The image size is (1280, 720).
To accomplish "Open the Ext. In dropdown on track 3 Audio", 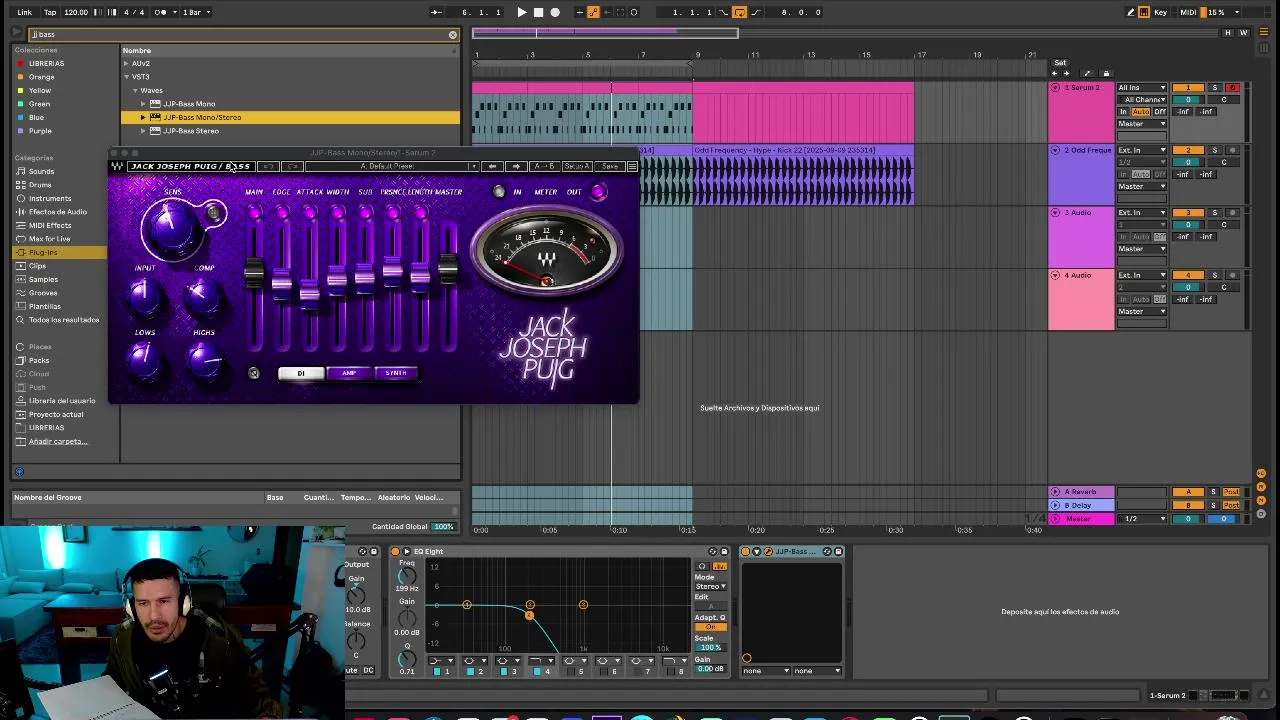I will tap(1142, 212).
